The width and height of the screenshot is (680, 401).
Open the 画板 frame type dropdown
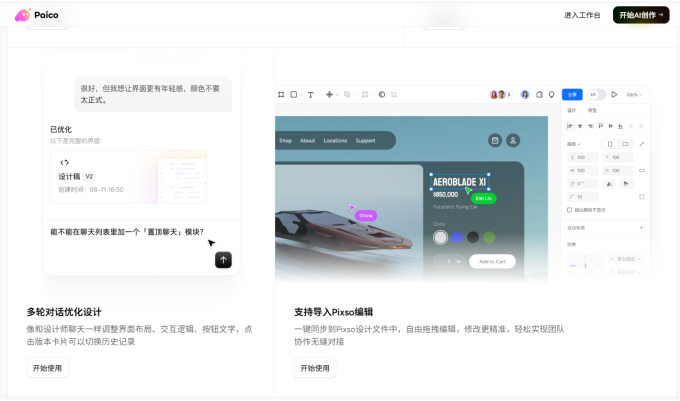pos(574,144)
